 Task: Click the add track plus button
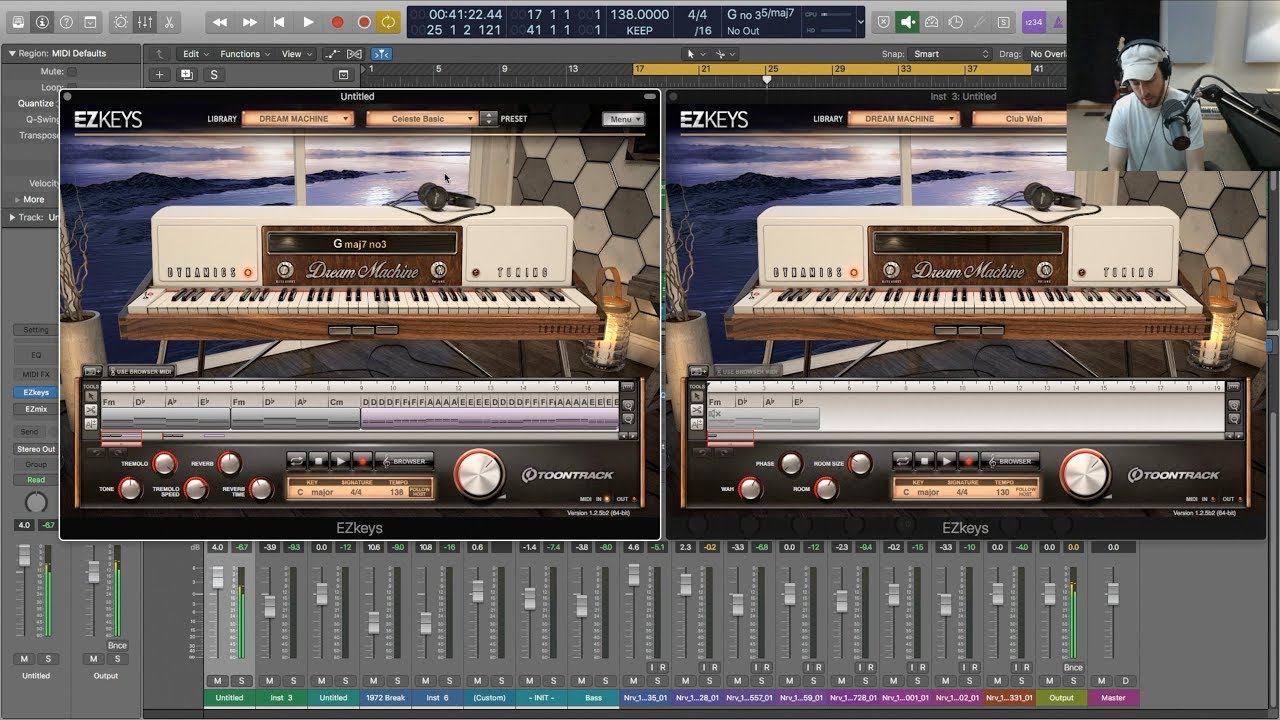[x=159, y=74]
